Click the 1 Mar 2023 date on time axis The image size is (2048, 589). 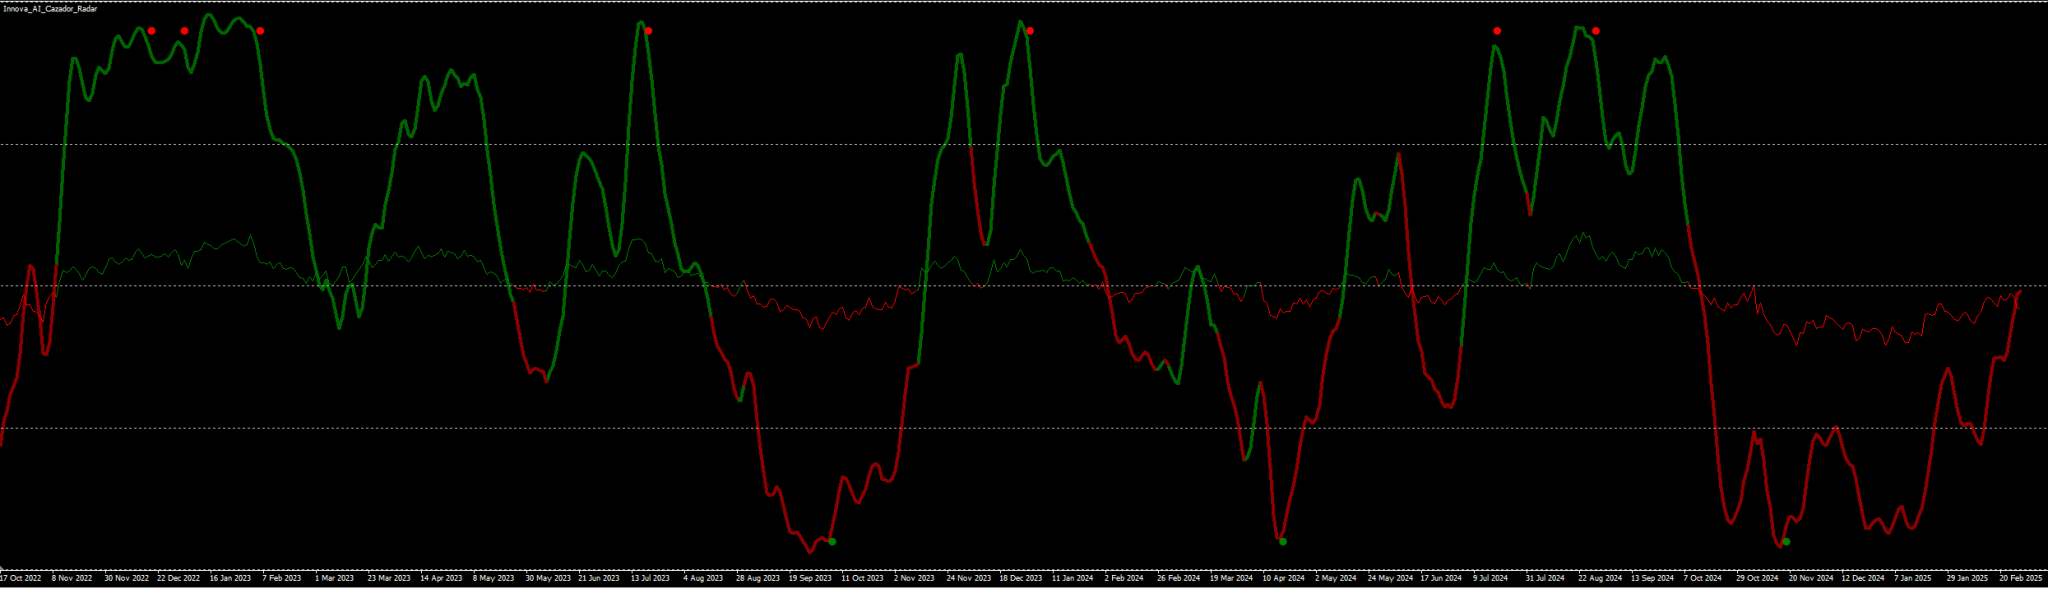tap(334, 578)
